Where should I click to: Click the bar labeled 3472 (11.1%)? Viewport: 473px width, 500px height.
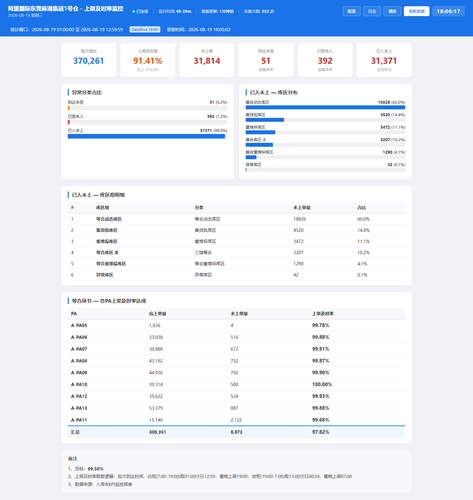coord(260,132)
